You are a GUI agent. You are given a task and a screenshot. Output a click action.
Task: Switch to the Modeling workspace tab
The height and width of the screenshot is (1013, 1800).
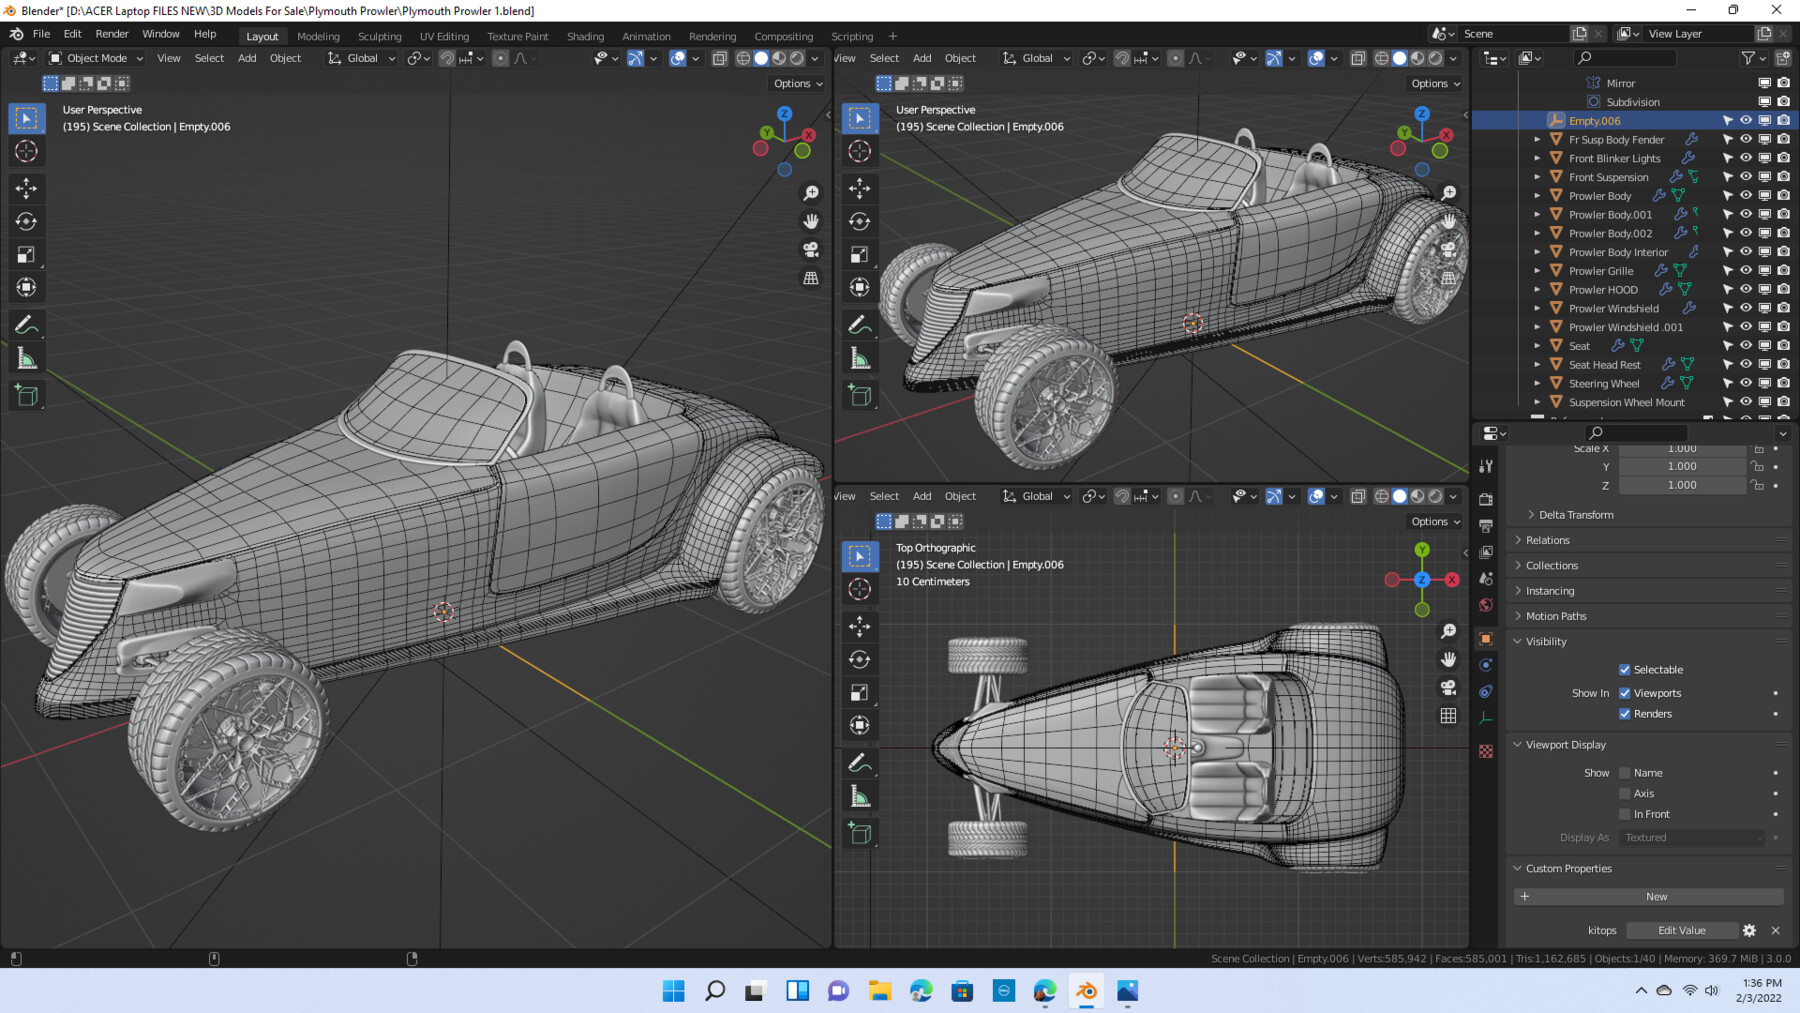click(318, 36)
